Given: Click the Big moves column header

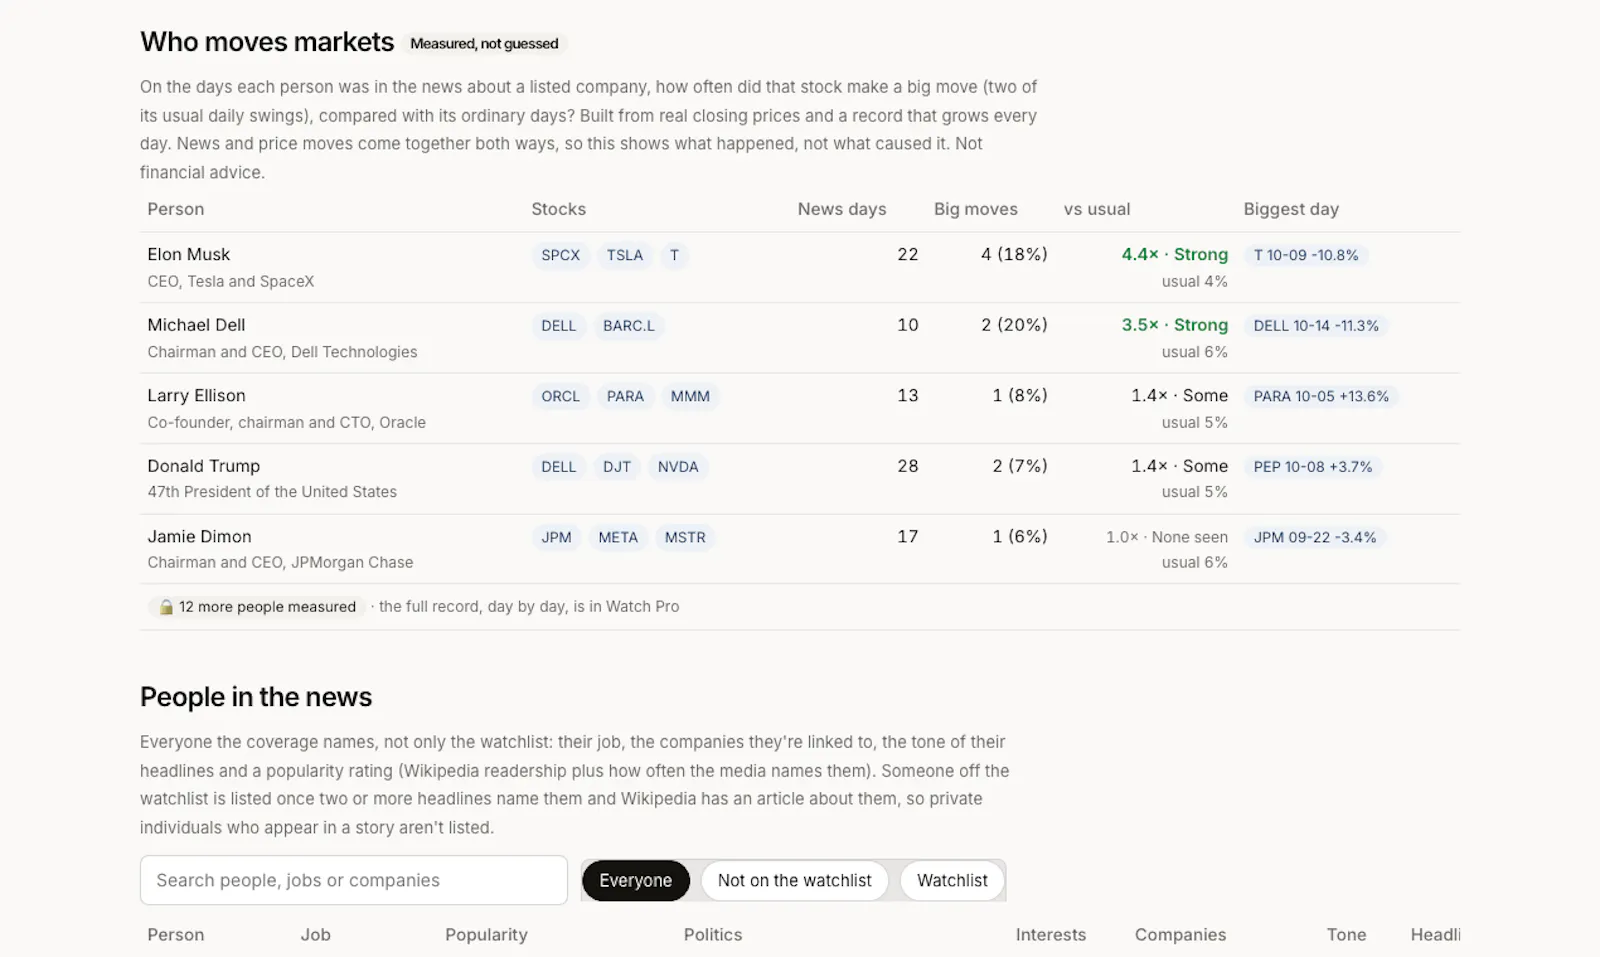Looking at the screenshot, I should 976,209.
